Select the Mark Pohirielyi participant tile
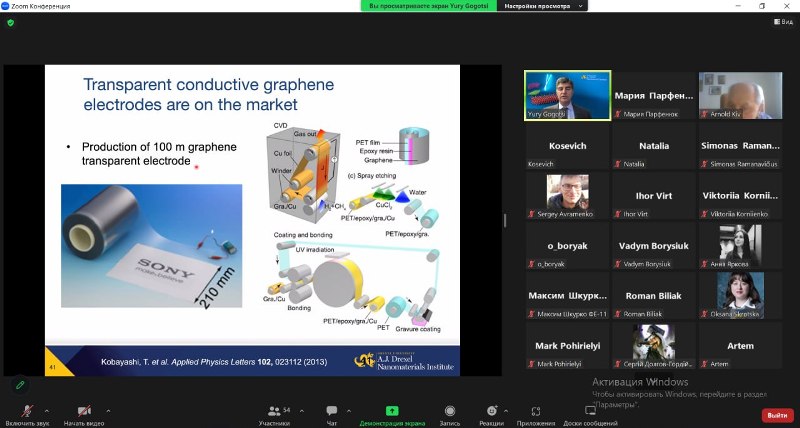Screen dimensions: 800x428 click(x=567, y=345)
